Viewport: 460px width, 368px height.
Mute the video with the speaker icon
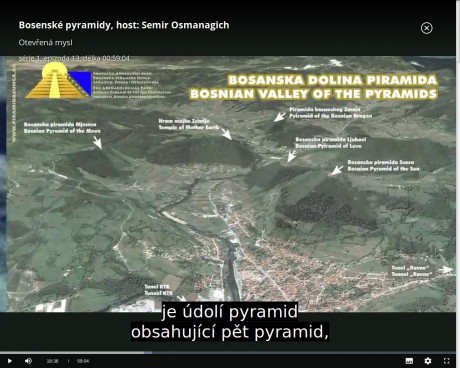(x=28, y=361)
